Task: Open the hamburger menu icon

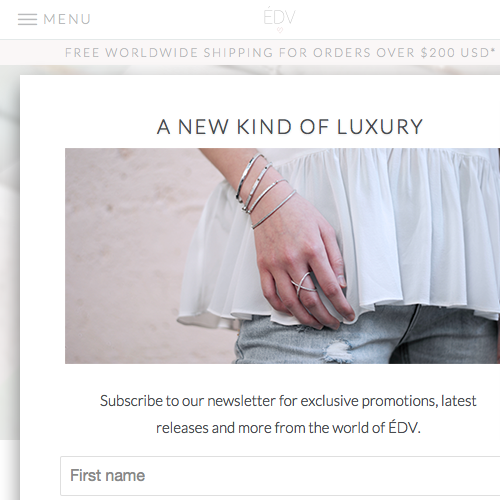Action: (x=27, y=19)
